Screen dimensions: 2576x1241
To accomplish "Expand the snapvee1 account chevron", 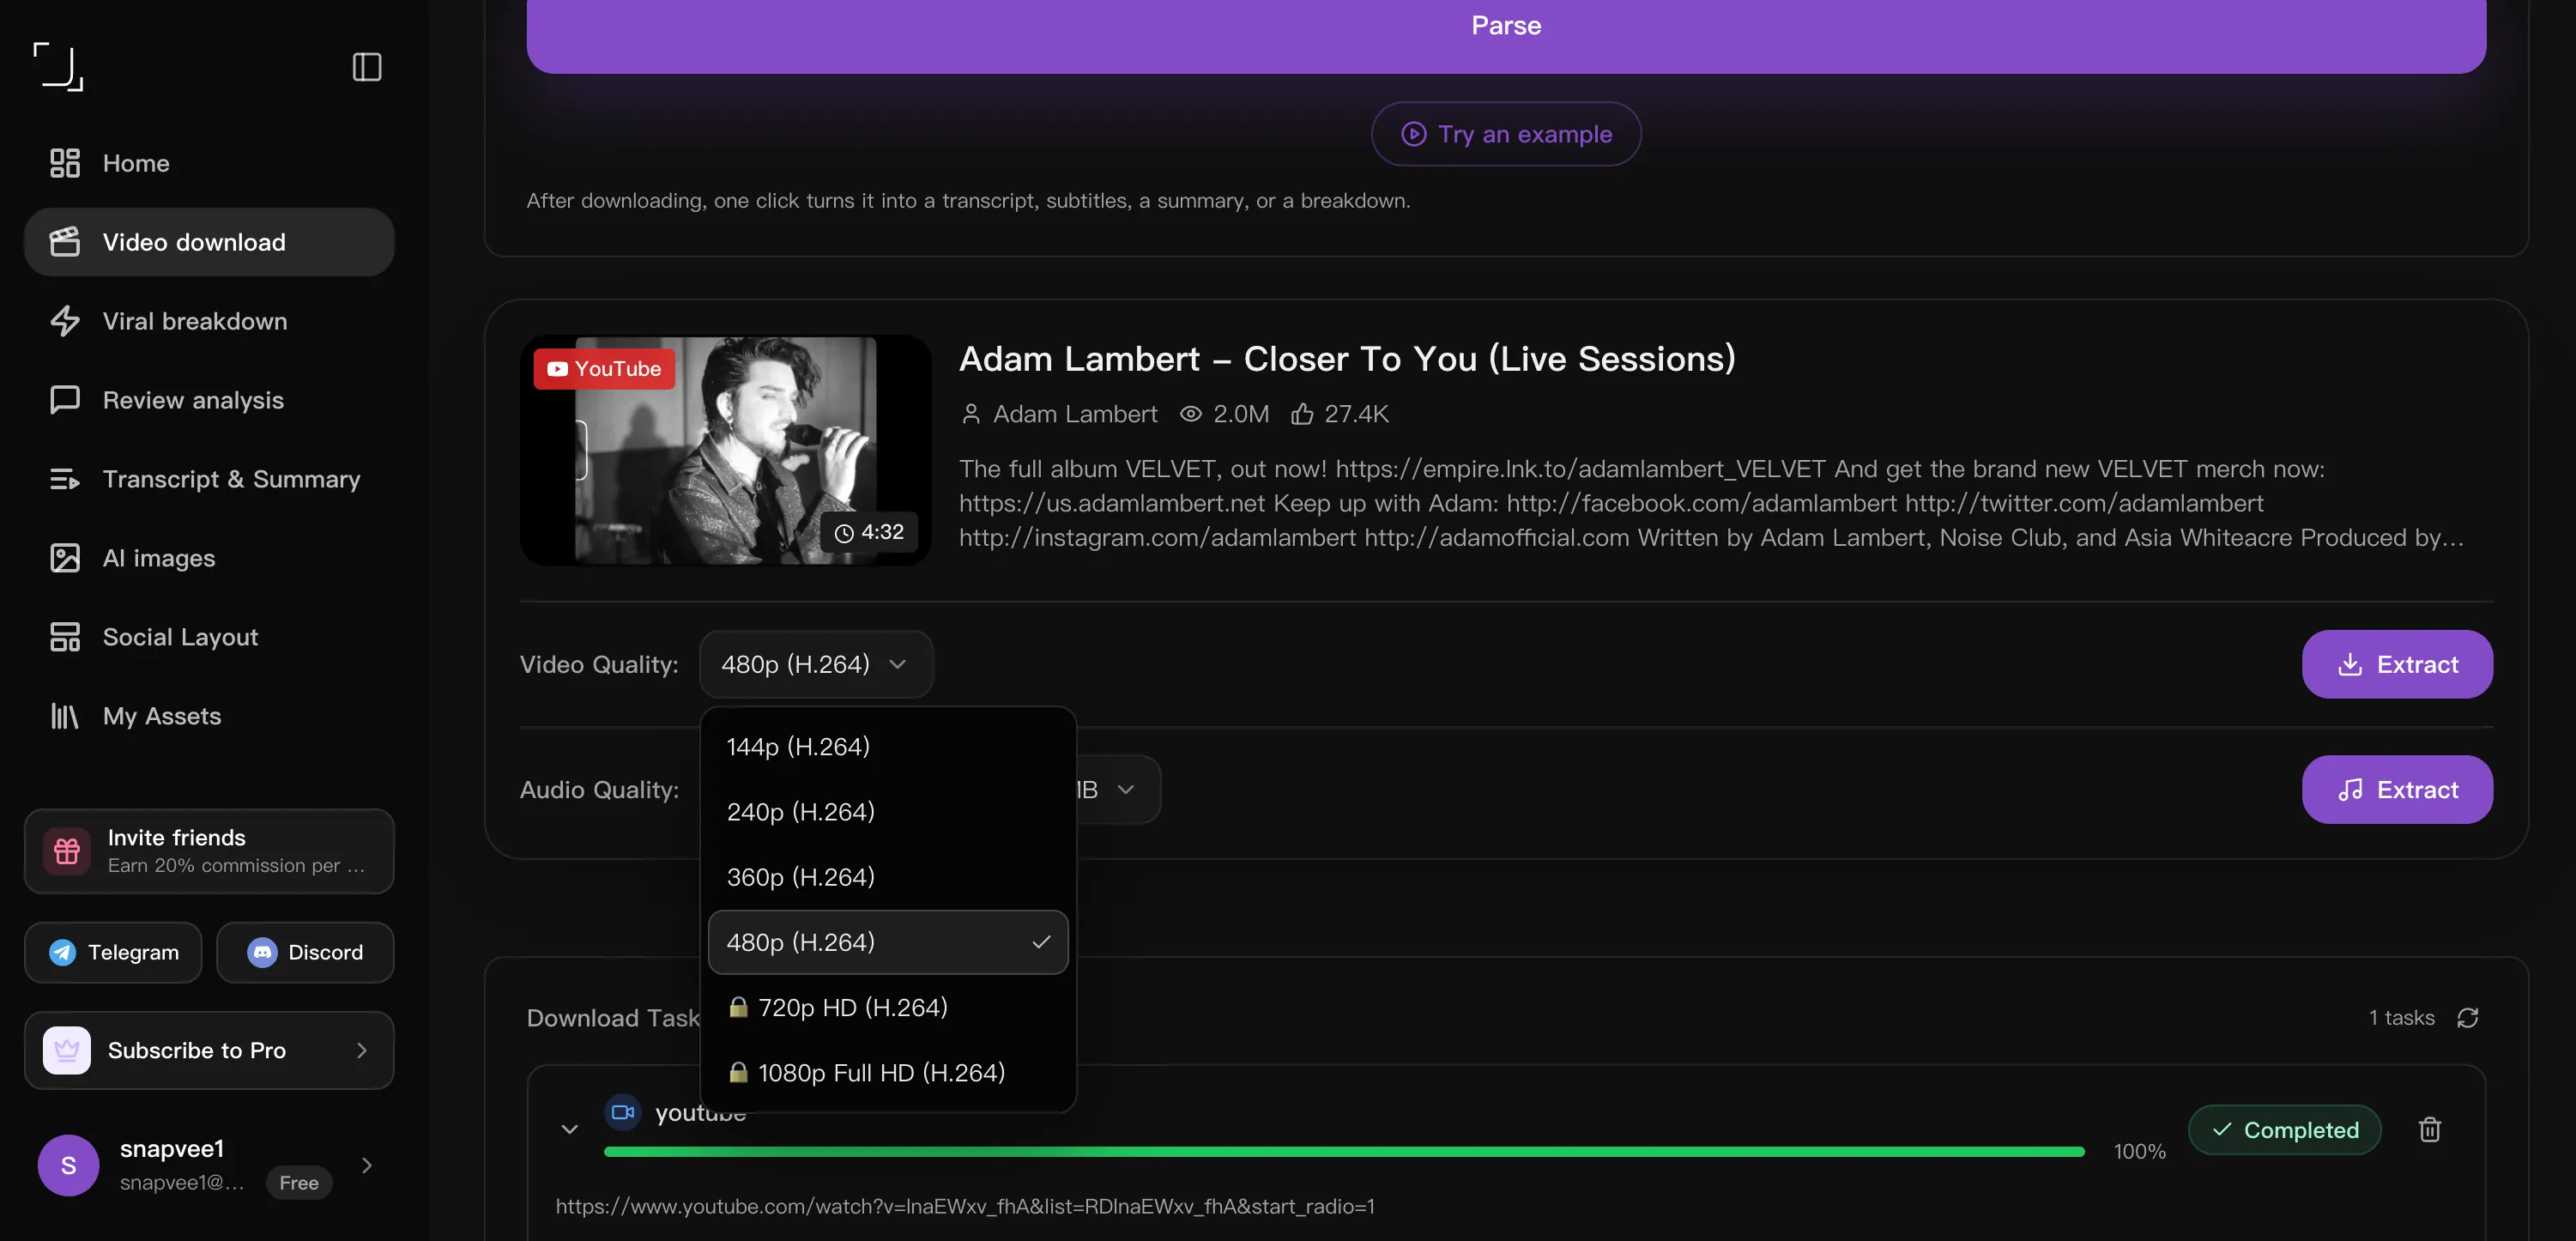I will pyautogui.click(x=367, y=1165).
